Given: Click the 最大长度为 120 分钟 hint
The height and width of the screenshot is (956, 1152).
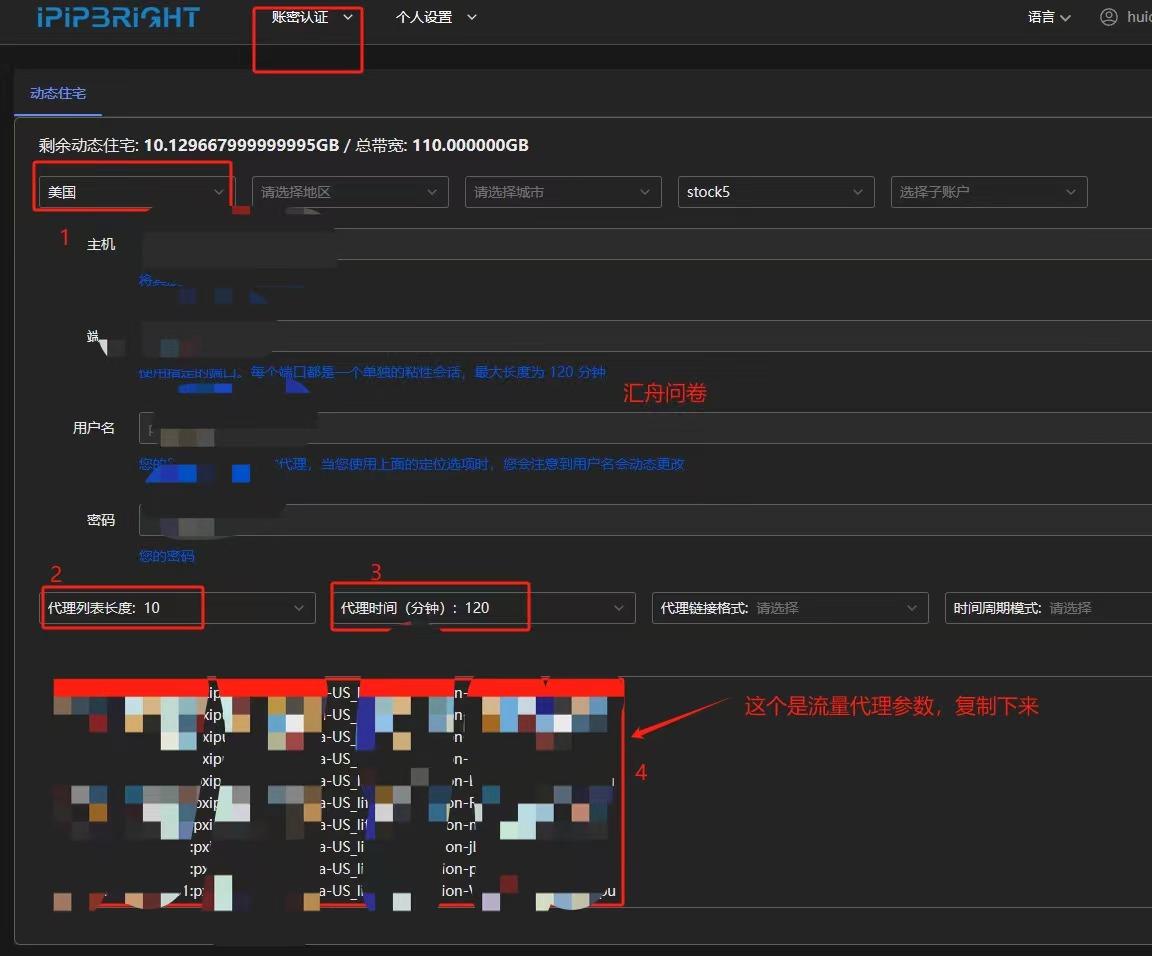Looking at the screenshot, I should [540, 372].
